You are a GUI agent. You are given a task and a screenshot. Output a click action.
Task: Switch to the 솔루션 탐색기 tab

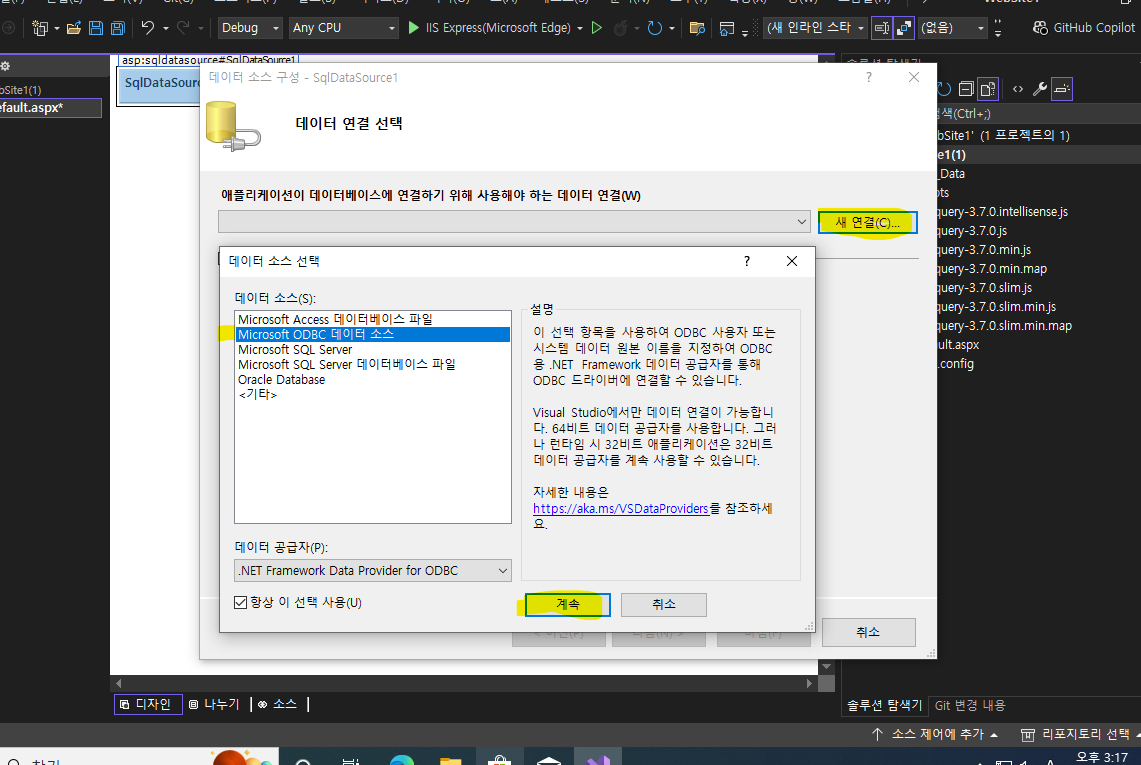(884, 705)
